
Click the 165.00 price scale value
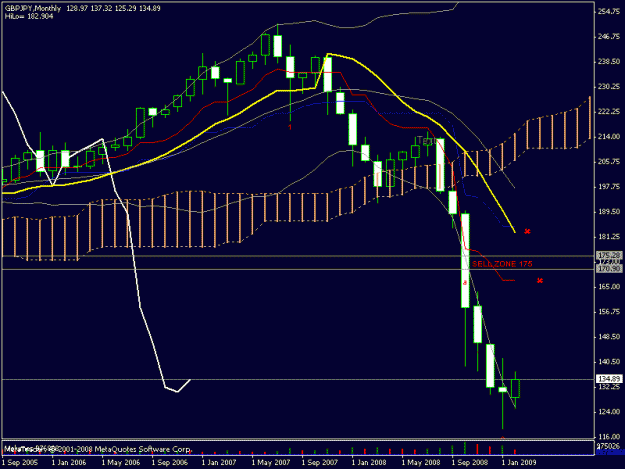[x=609, y=287]
